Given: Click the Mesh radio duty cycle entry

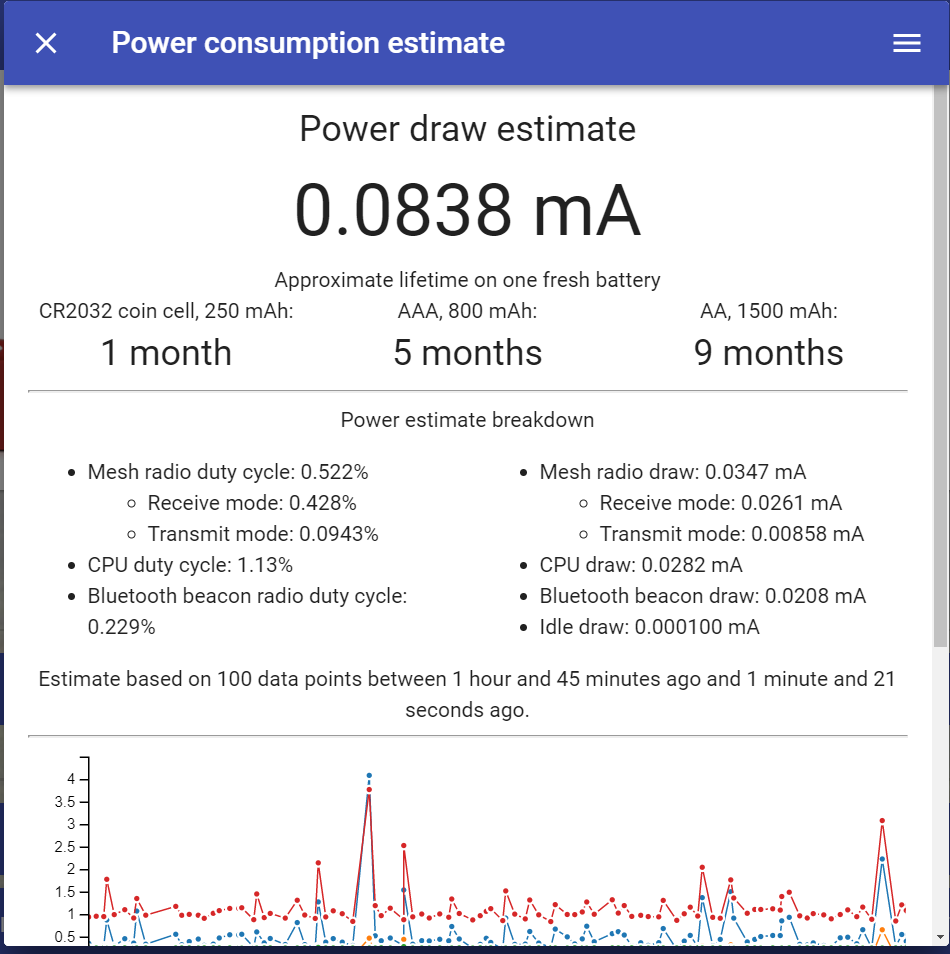Looking at the screenshot, I should click(x=228, y=472).
